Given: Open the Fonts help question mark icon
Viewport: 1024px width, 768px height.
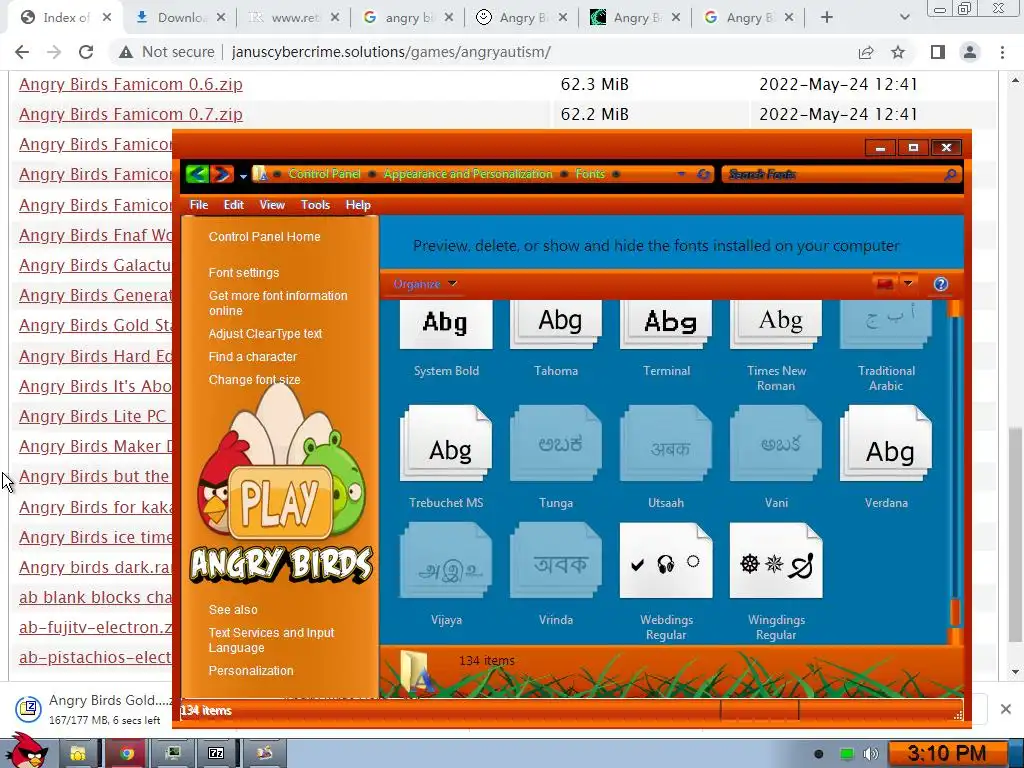Looking at the screenshot, I should [940, 284].
